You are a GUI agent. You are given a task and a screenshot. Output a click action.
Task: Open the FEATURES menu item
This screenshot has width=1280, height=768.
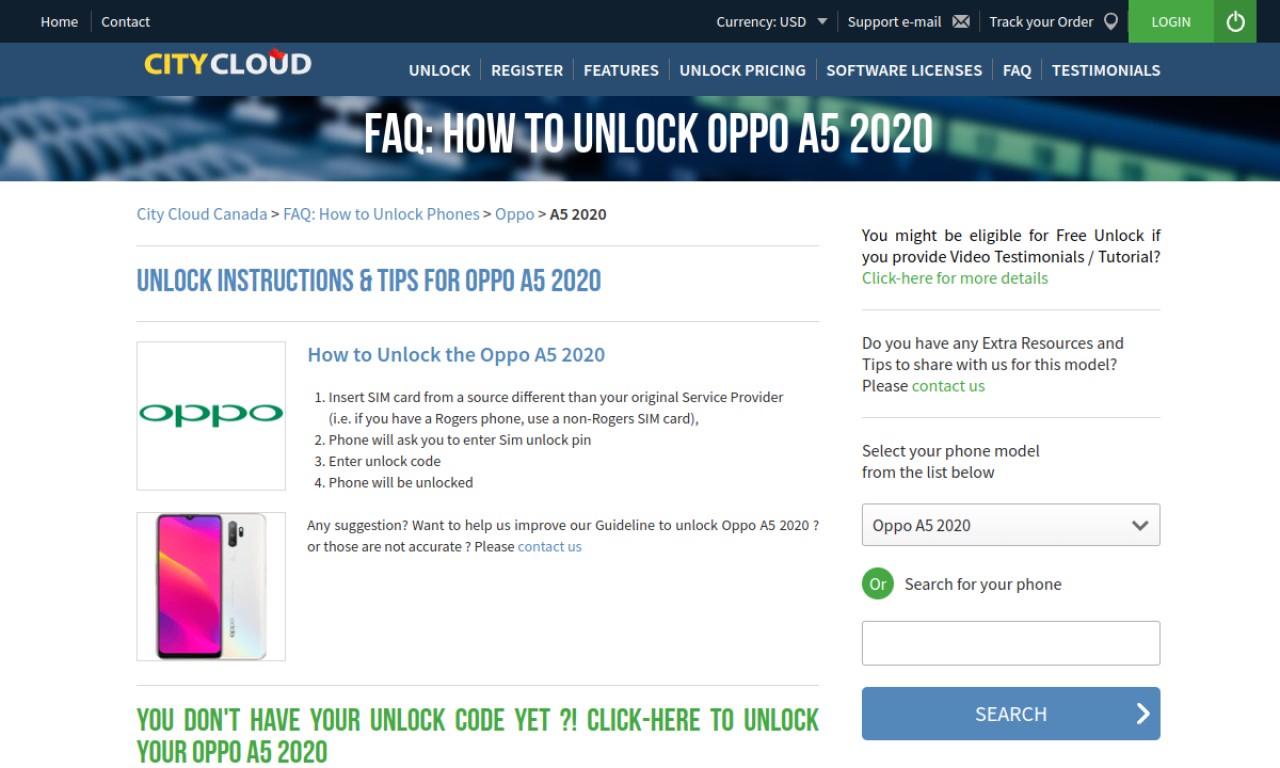[621, 70]
